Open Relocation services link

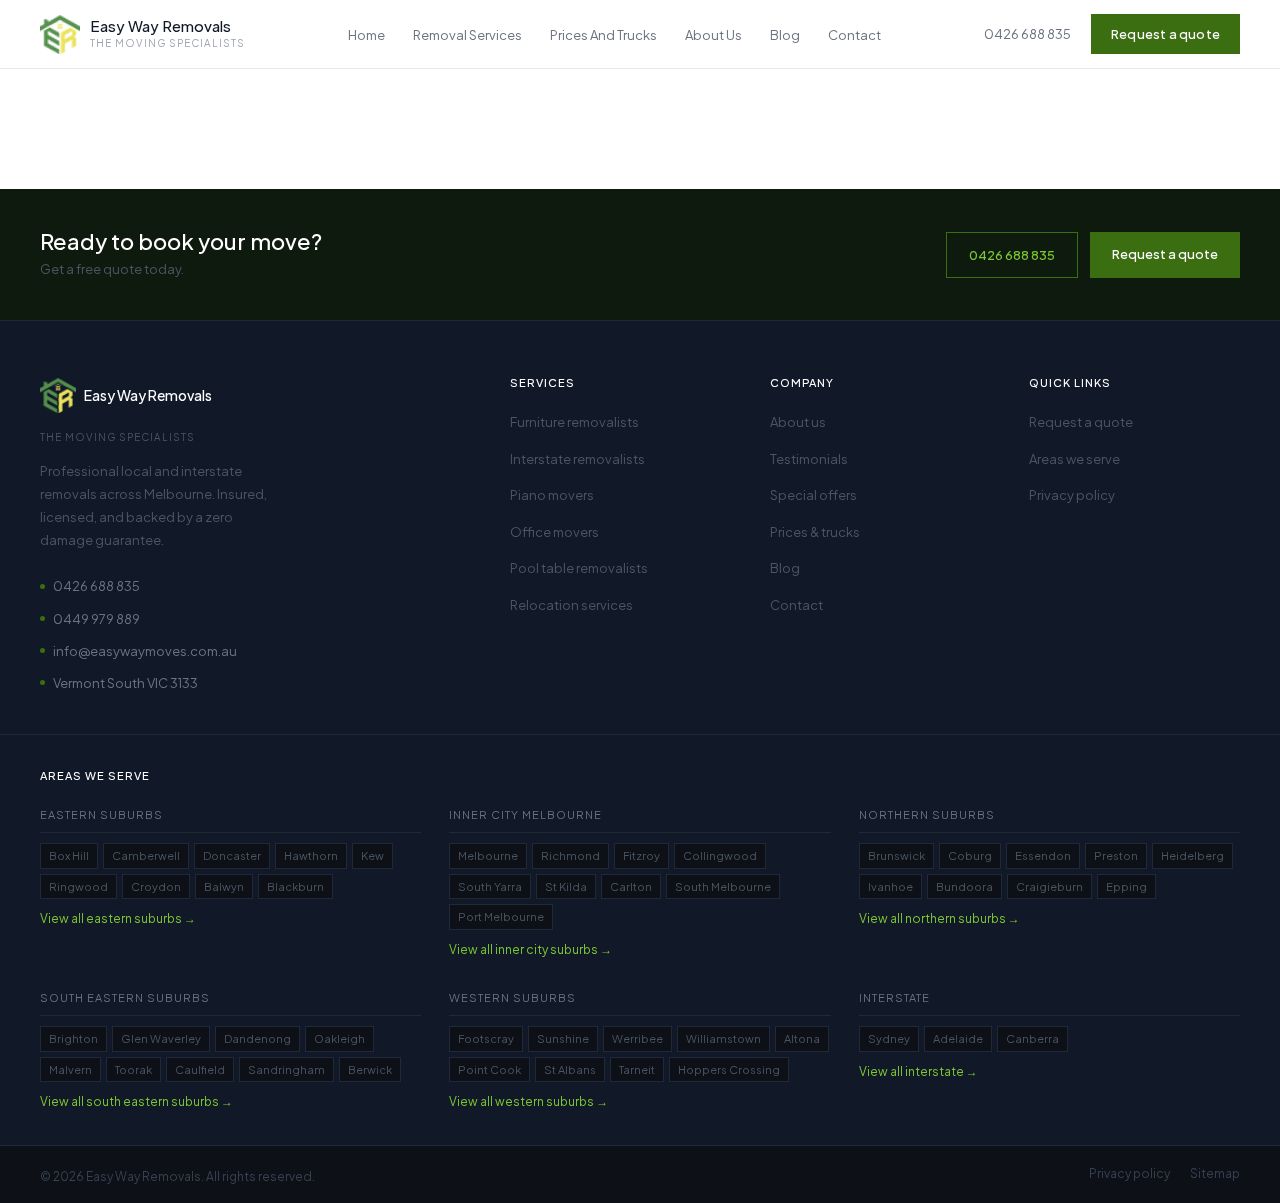coord(571,605)
